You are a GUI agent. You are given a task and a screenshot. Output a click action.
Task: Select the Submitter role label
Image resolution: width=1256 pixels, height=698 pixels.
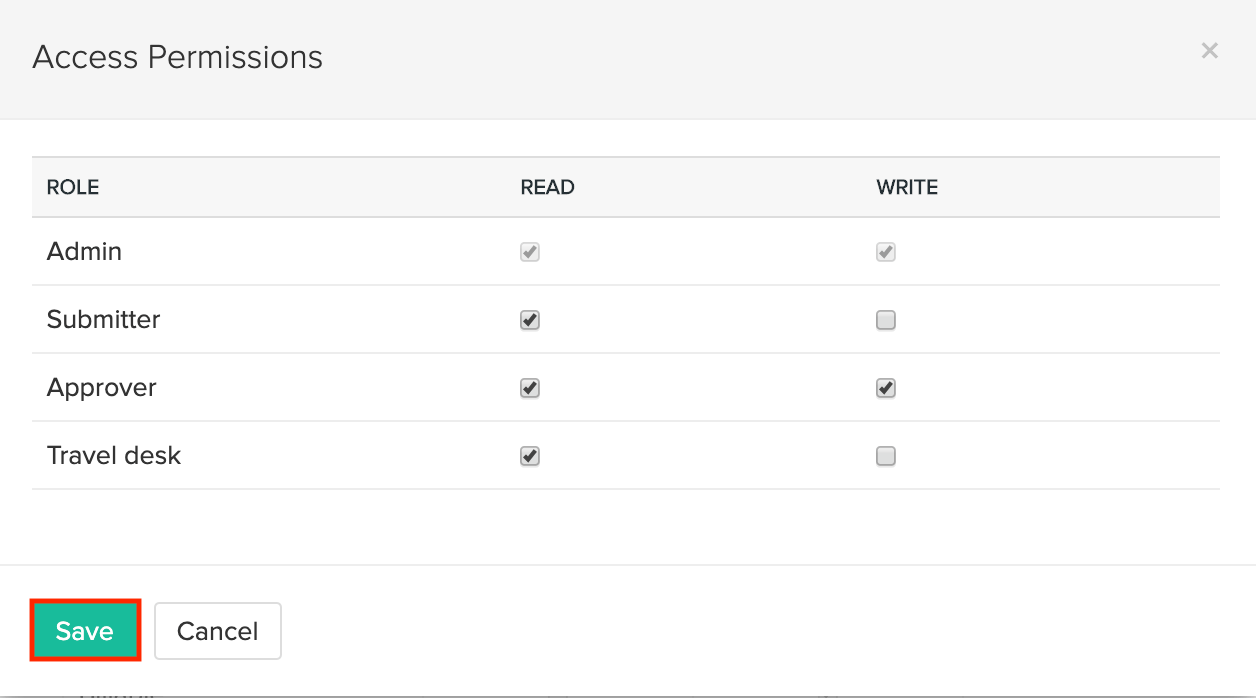click(103, 320)
